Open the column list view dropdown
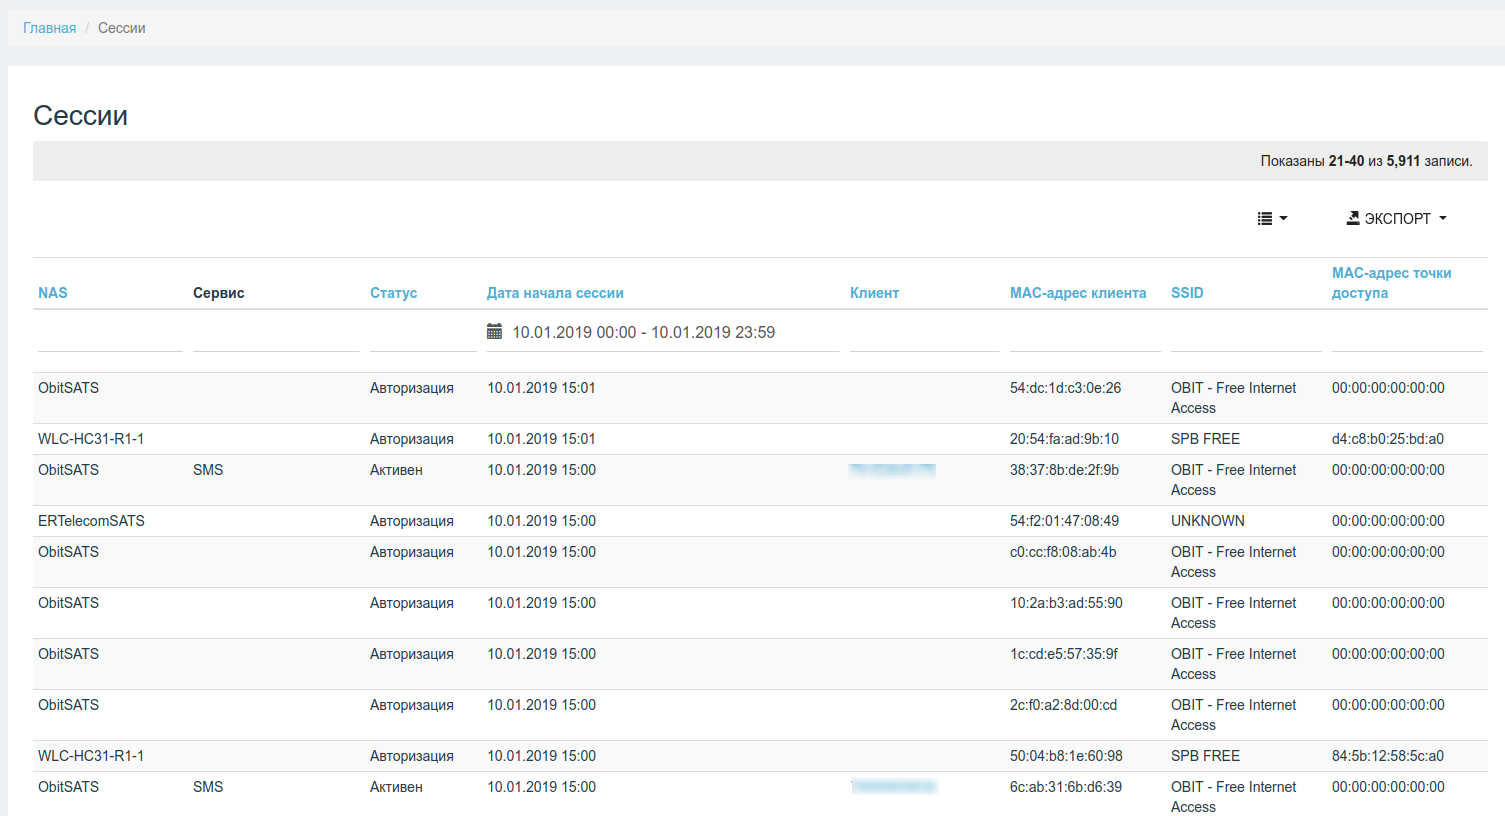The image size is (1505, 816). click(x=1272, y=219)
